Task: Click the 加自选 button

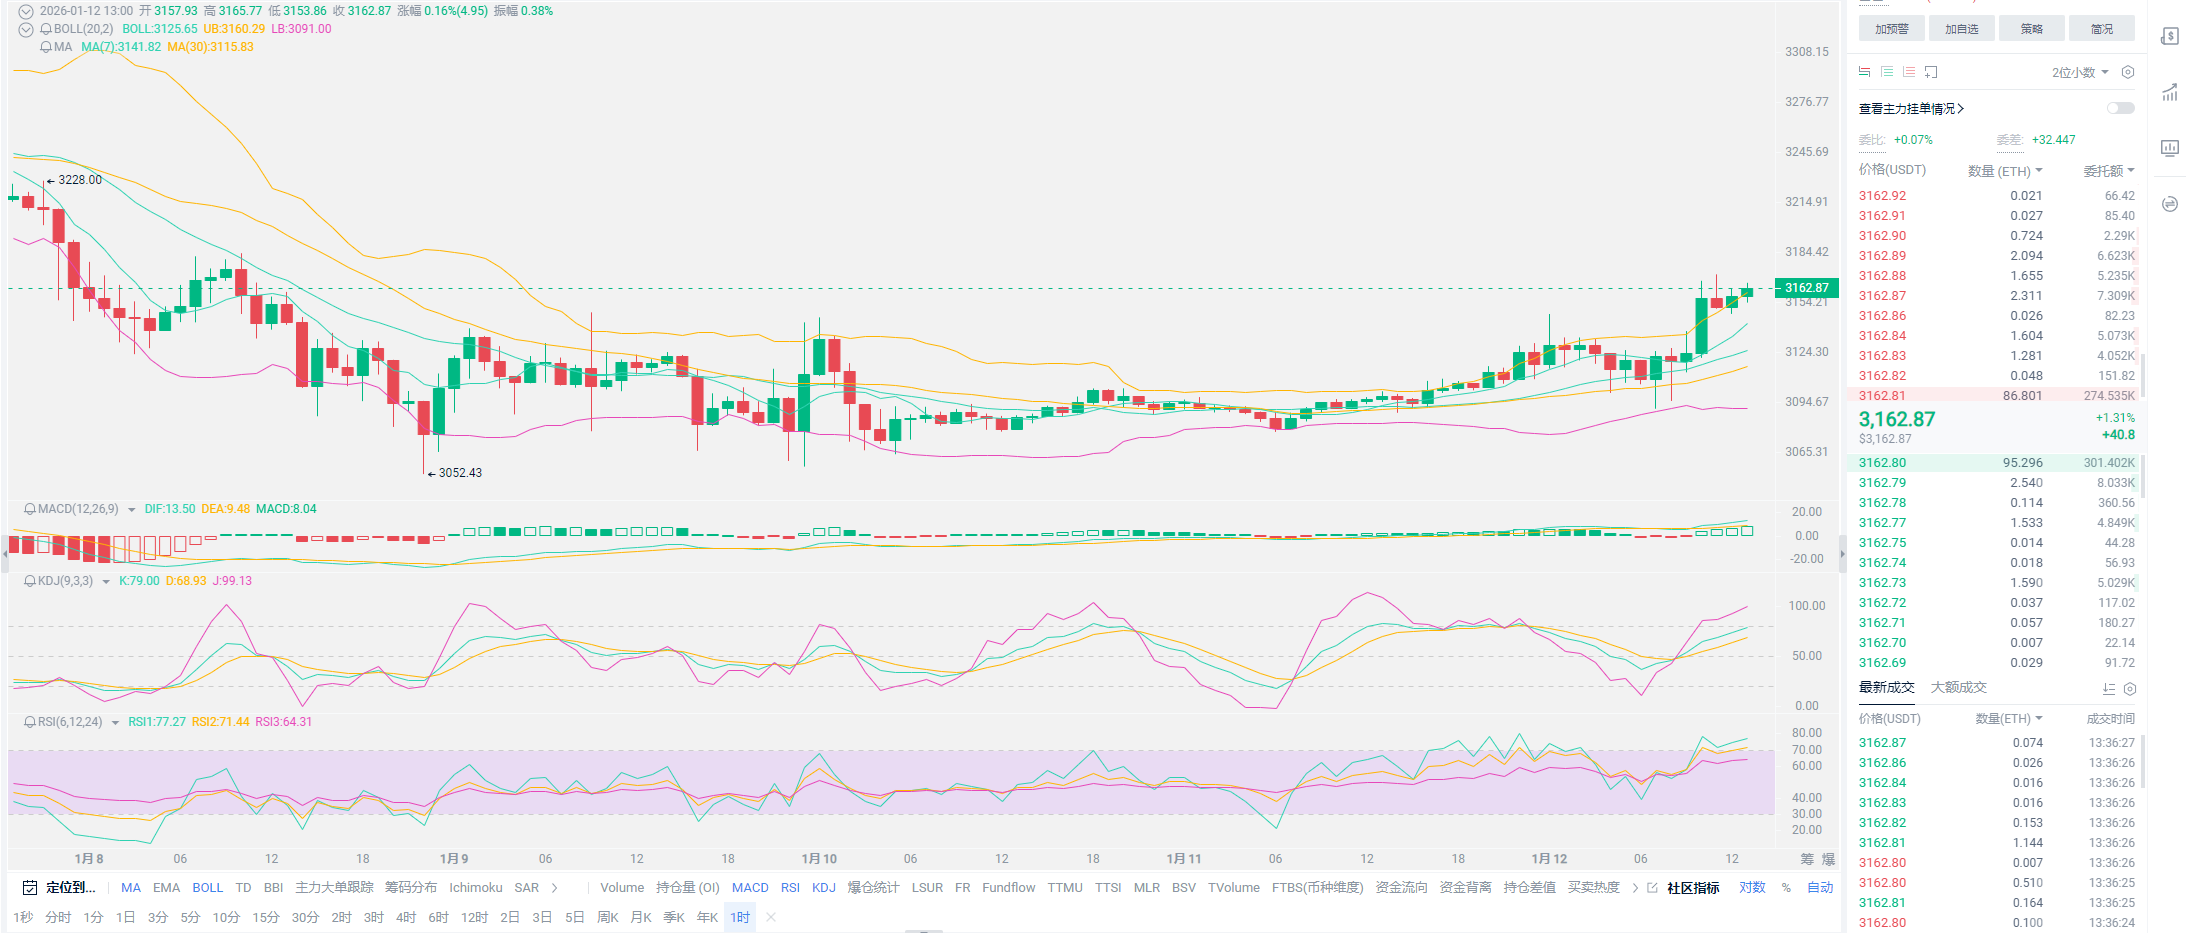Action: pos(1962,29)
